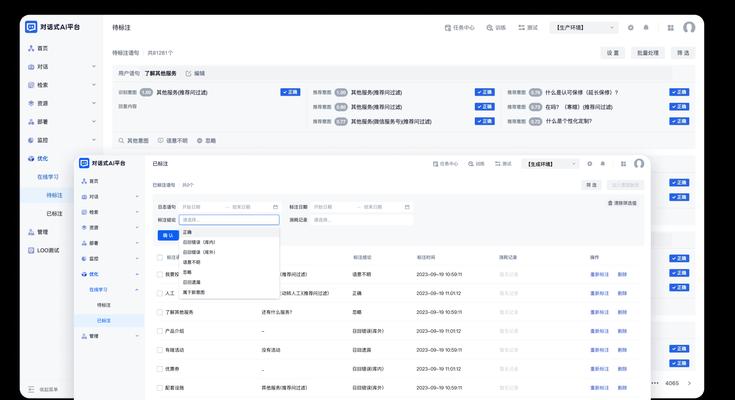Choose 召回错误(库外) from the open dropdown list
Screen dimensions: 735x400
pos(229,252)
